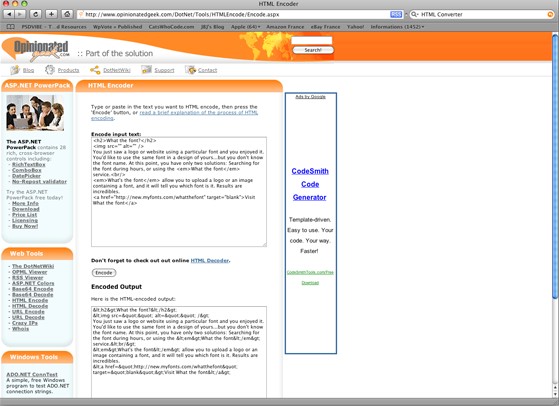Open the URL Encode tool link
This screenshot has height=406, width=559.
[x=28, y=312]
